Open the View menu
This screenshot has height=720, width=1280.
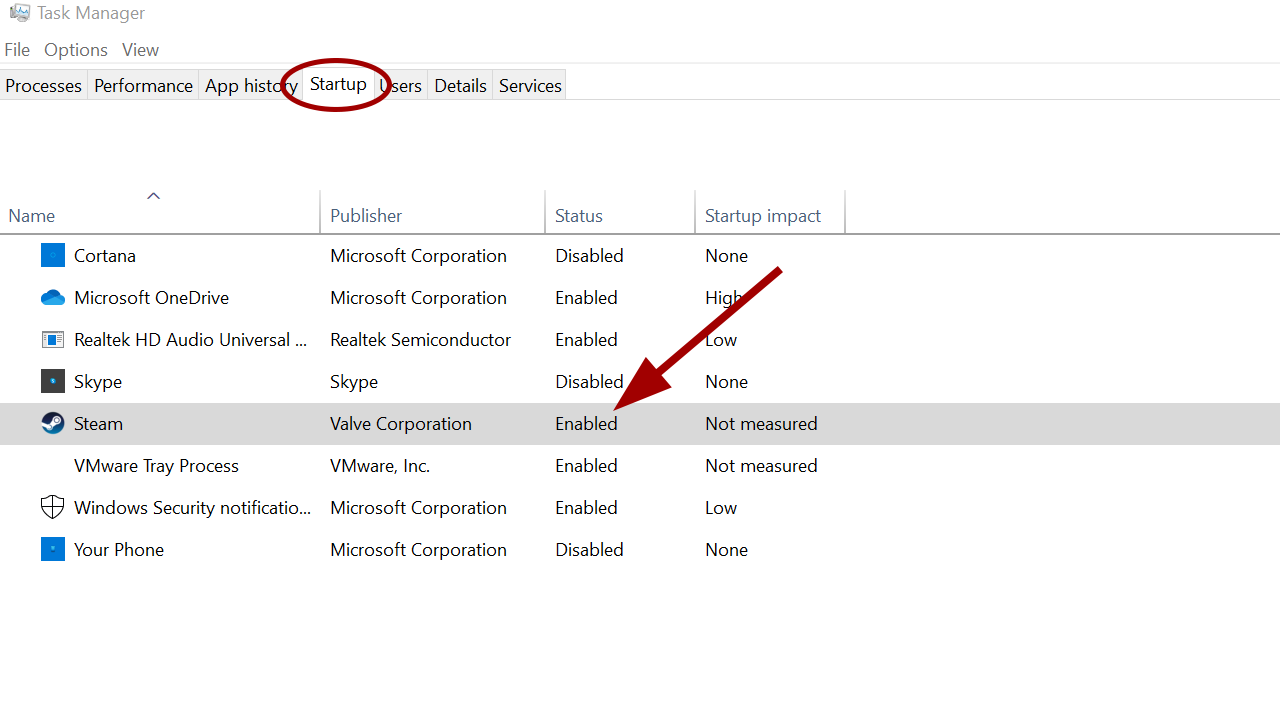(140, 50)
